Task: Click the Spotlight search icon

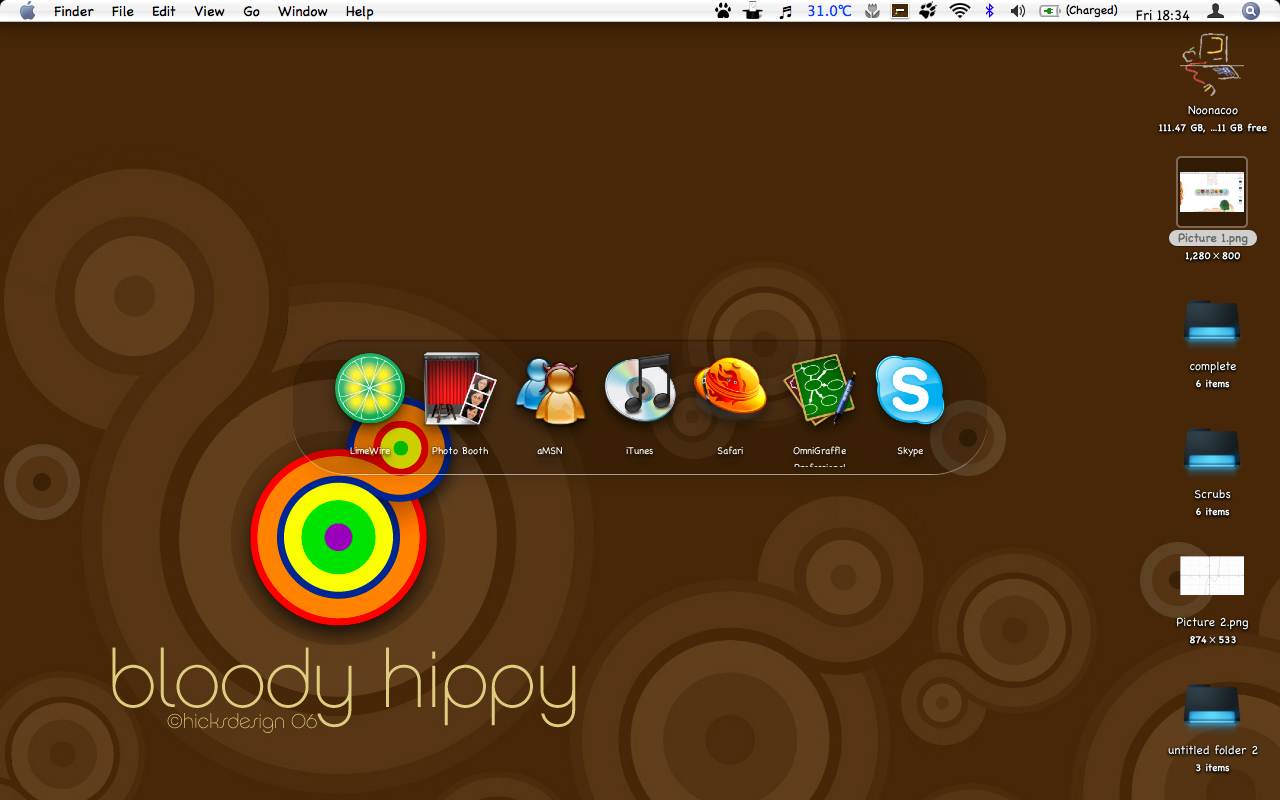Action: point(1250,11)
